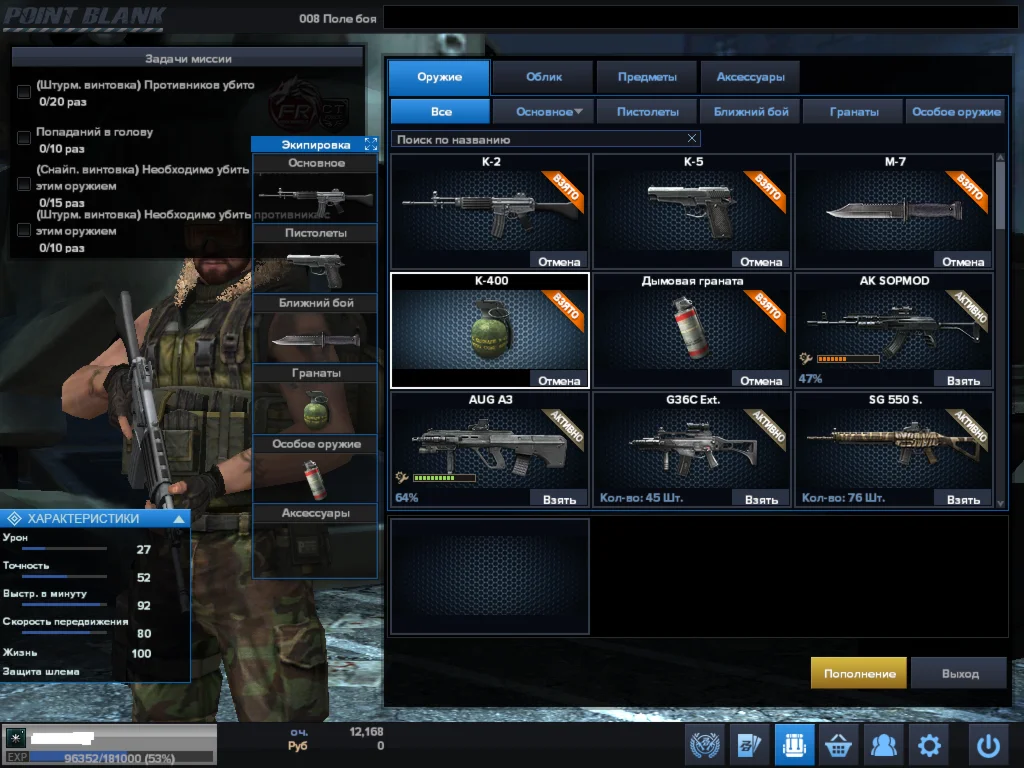Screen dimensions: 1024x768
Task: Switch to the Облик tab
Action: 543,77
